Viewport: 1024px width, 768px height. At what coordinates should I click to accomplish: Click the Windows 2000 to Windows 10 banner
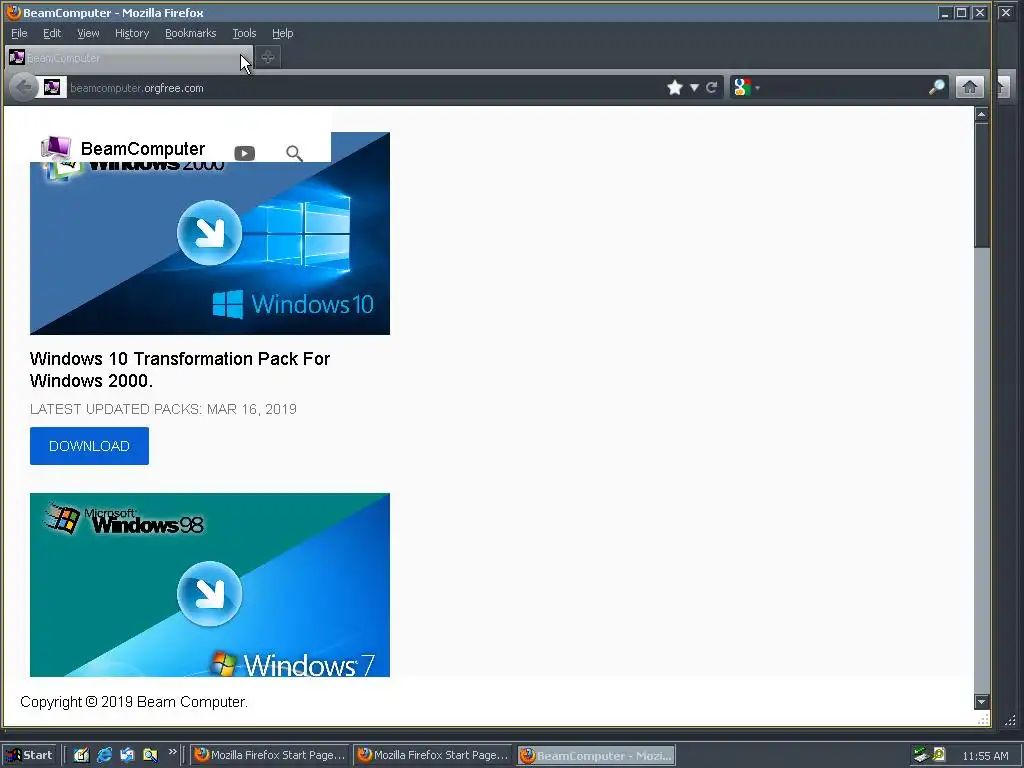click(x=210, y=234)
